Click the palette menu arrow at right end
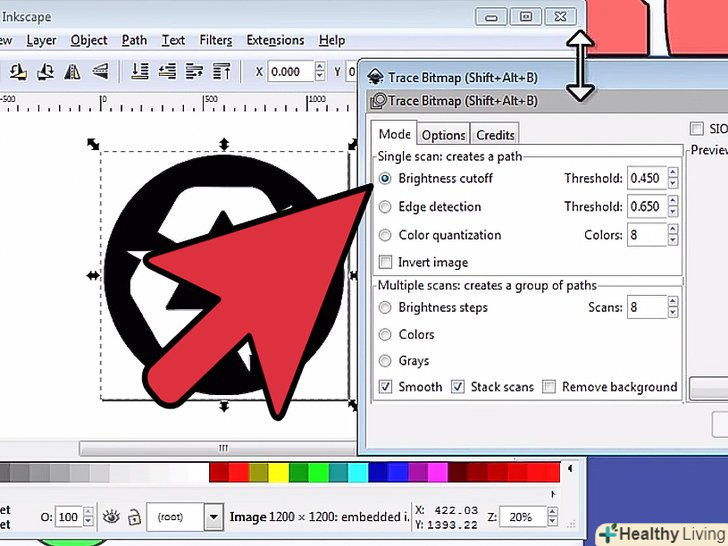Image resolution: width=728 pixels, height=546 pixels. click(570, 468)
